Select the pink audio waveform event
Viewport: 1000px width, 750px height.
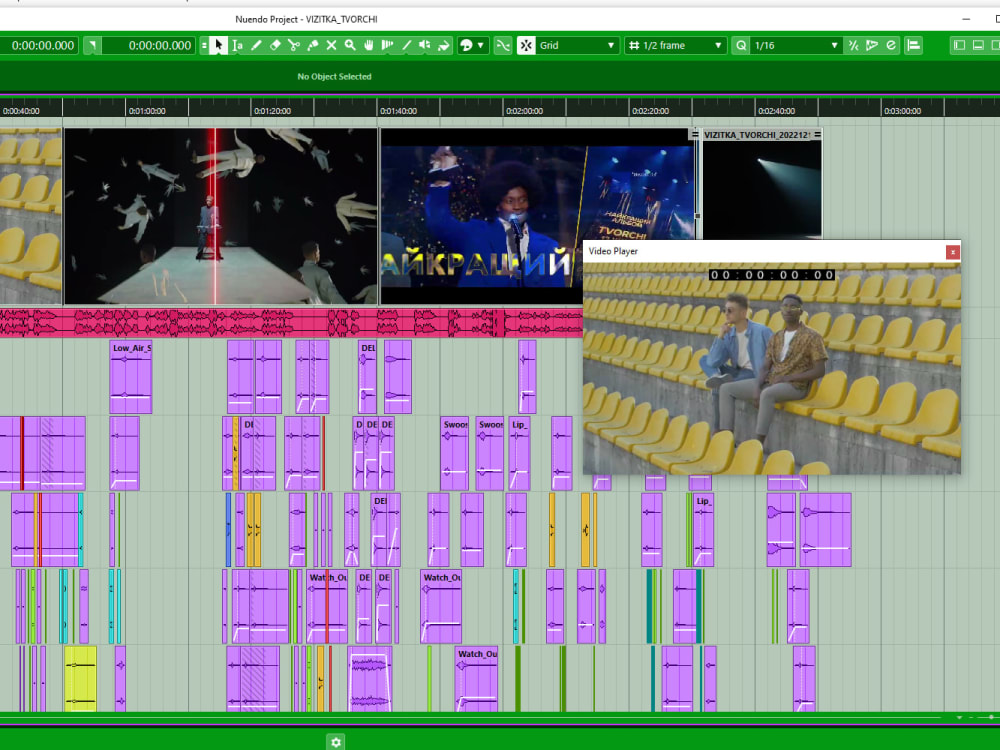point(291,323)
